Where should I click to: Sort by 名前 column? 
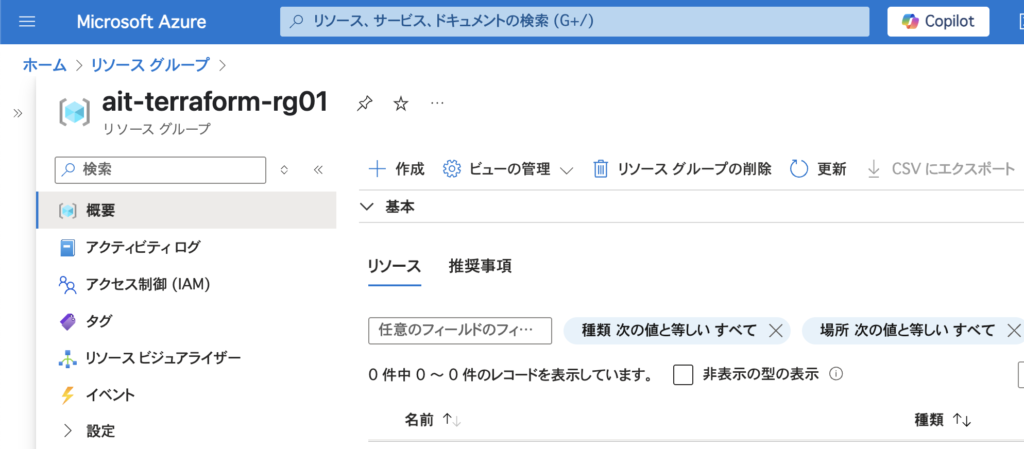(433, 421)
